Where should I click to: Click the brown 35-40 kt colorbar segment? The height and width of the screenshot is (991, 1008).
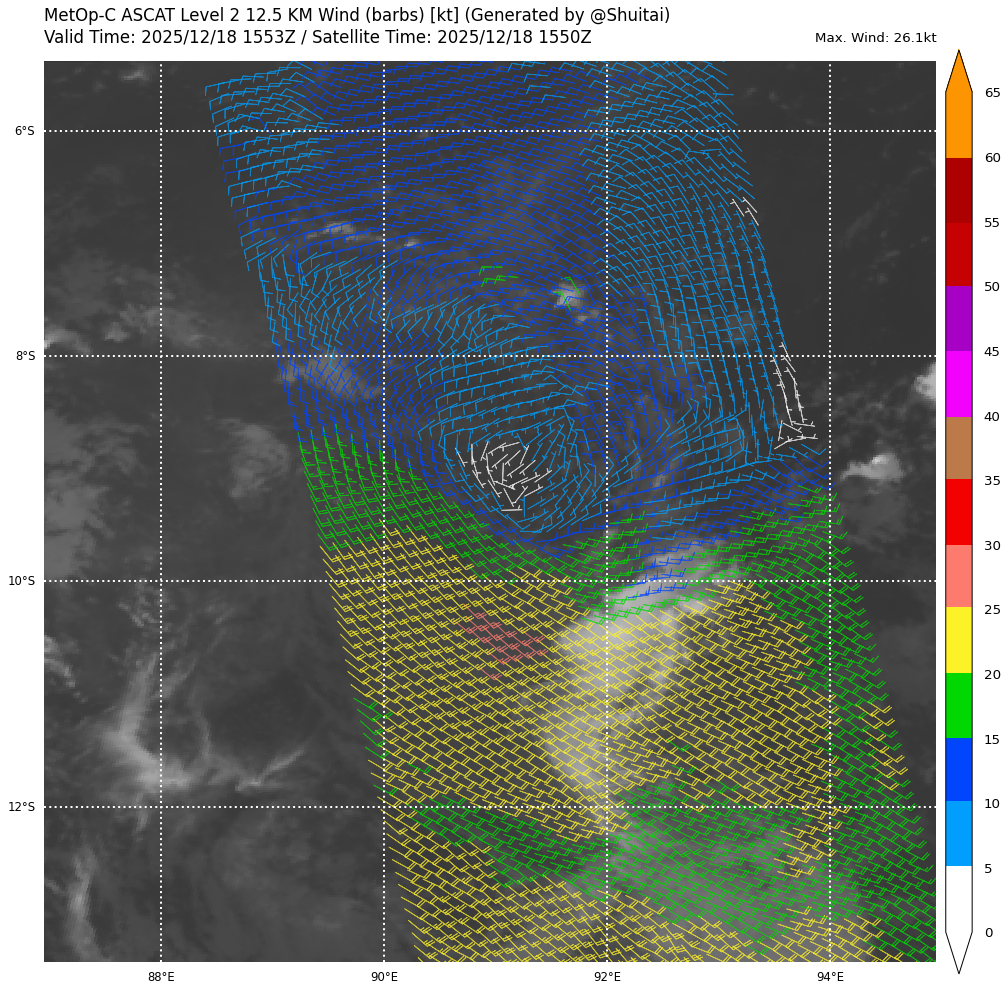click(958, 448)
